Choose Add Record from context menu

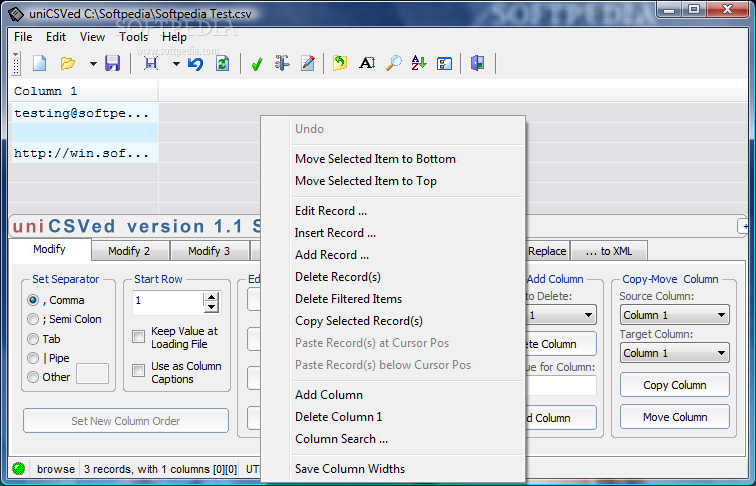point(407,255)
